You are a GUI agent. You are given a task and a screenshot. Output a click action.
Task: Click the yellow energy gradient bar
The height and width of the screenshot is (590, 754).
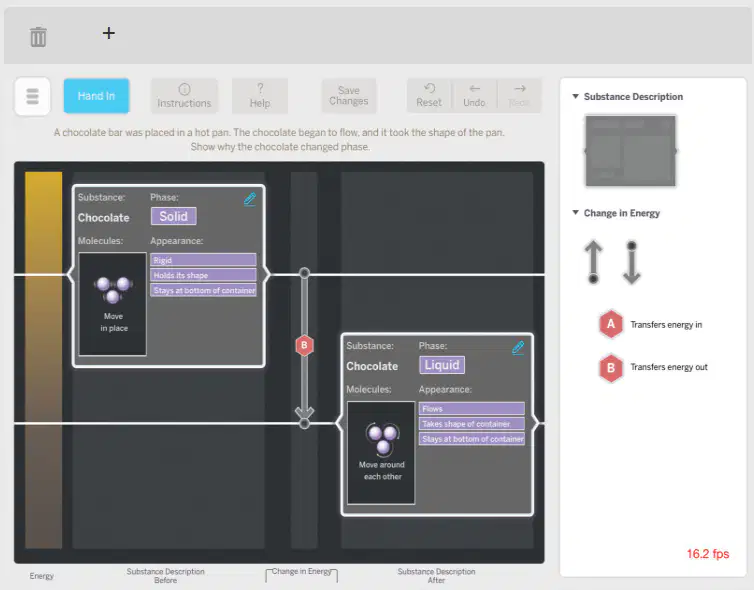[x=43, y=360]
